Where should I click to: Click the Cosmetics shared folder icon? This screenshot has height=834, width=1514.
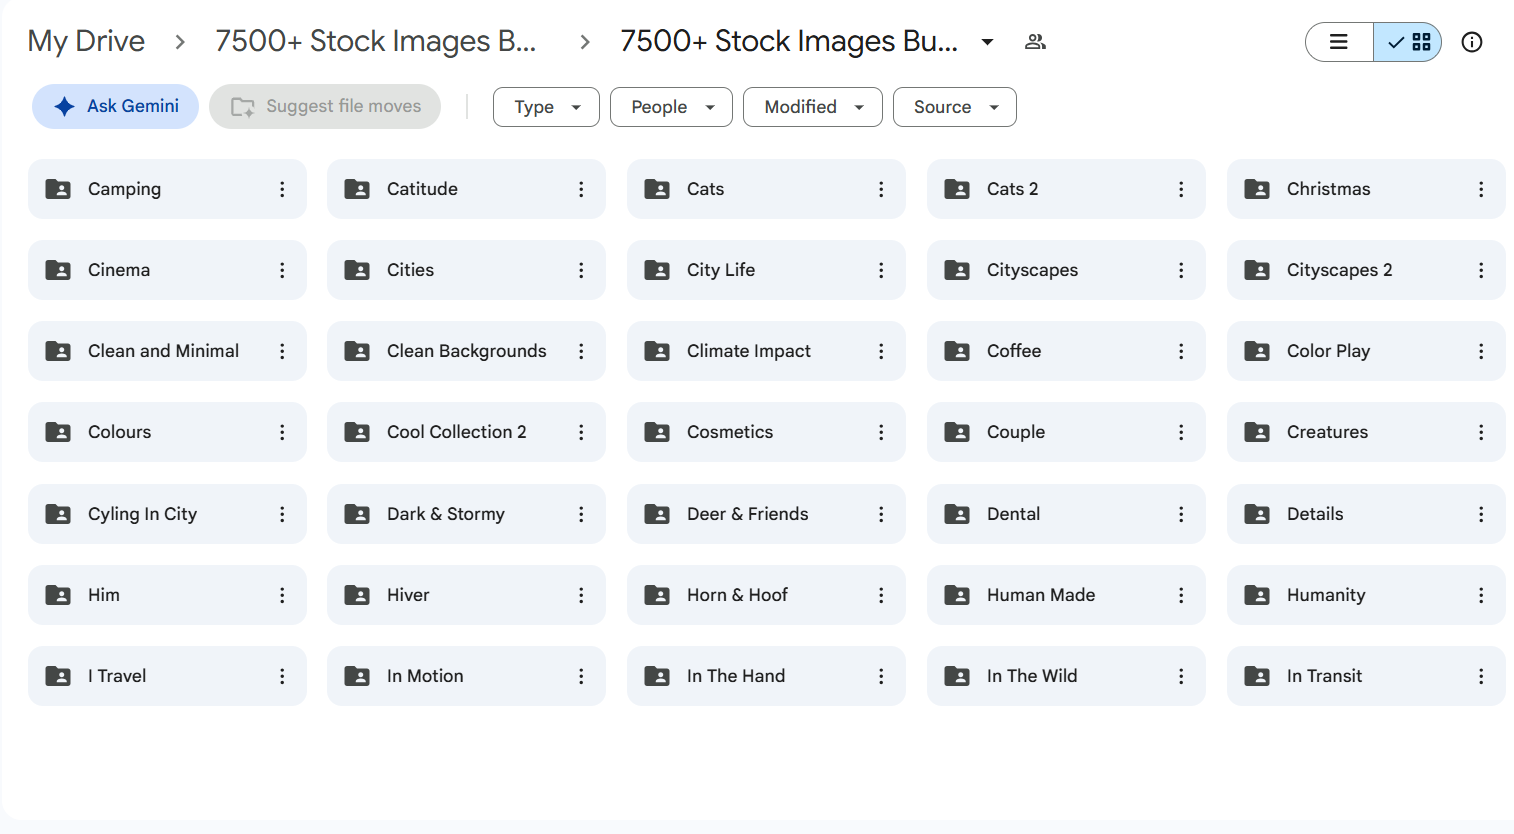pos(657,432)
